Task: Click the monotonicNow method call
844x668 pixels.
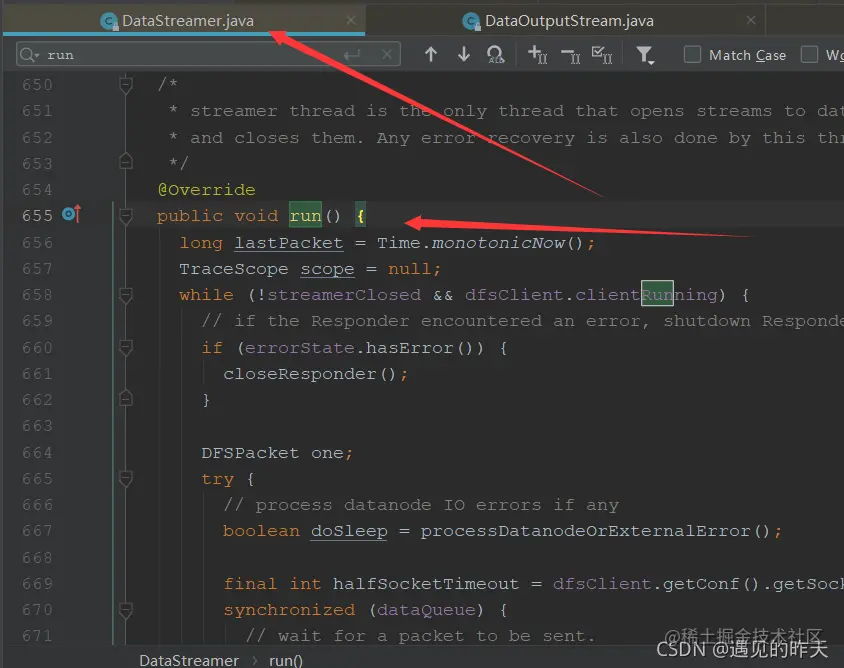Action: click(499, 243)
